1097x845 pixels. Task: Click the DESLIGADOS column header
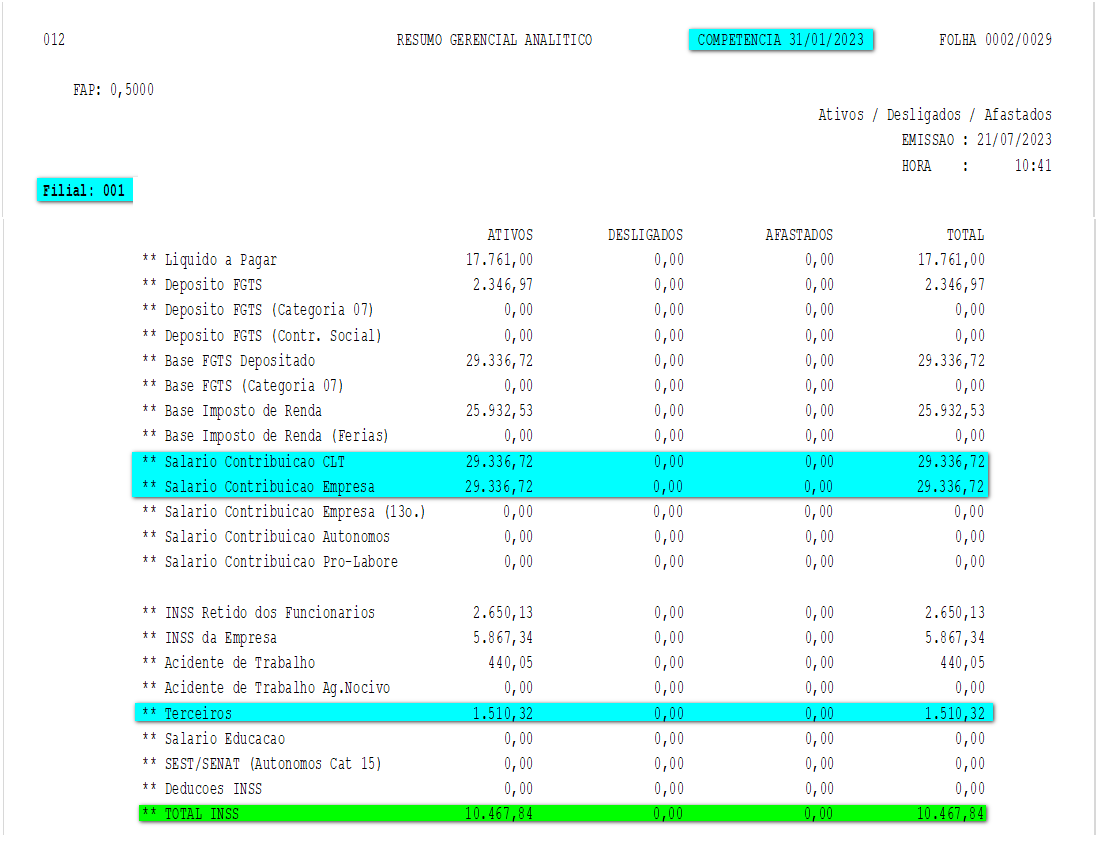(x=645, y=235)
